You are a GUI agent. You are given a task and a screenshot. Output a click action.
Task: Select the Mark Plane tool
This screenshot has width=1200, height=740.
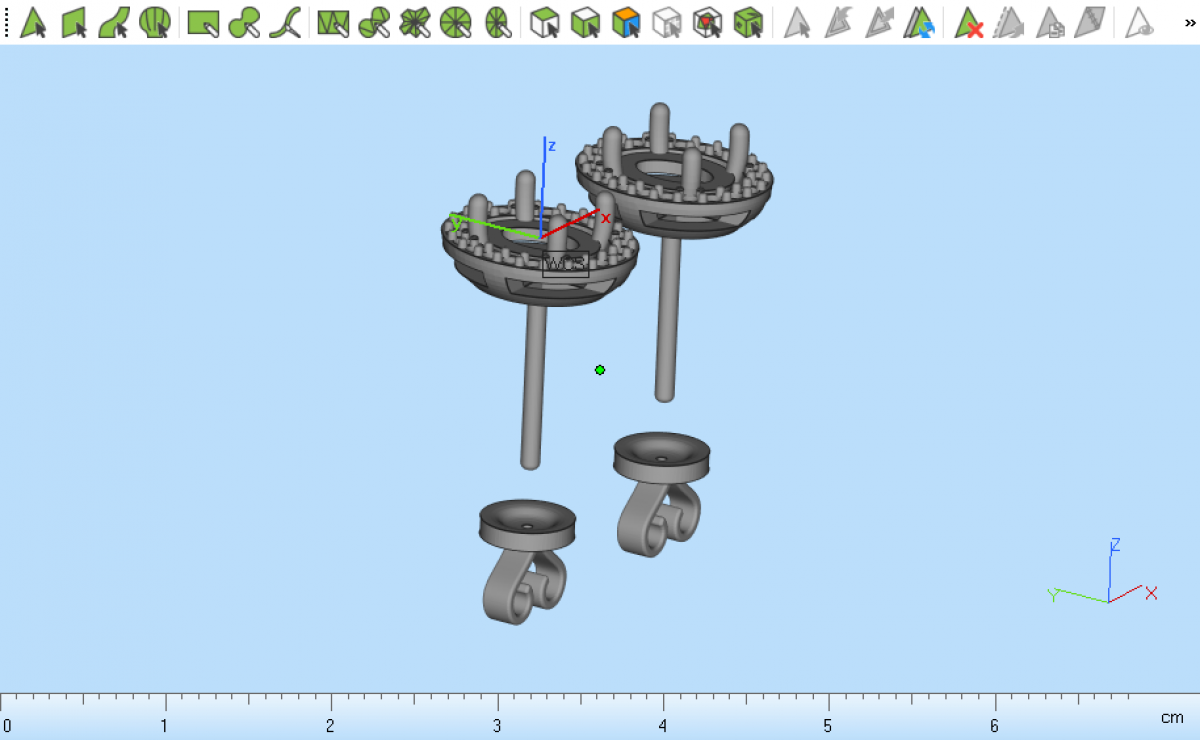tap(74, 22)
